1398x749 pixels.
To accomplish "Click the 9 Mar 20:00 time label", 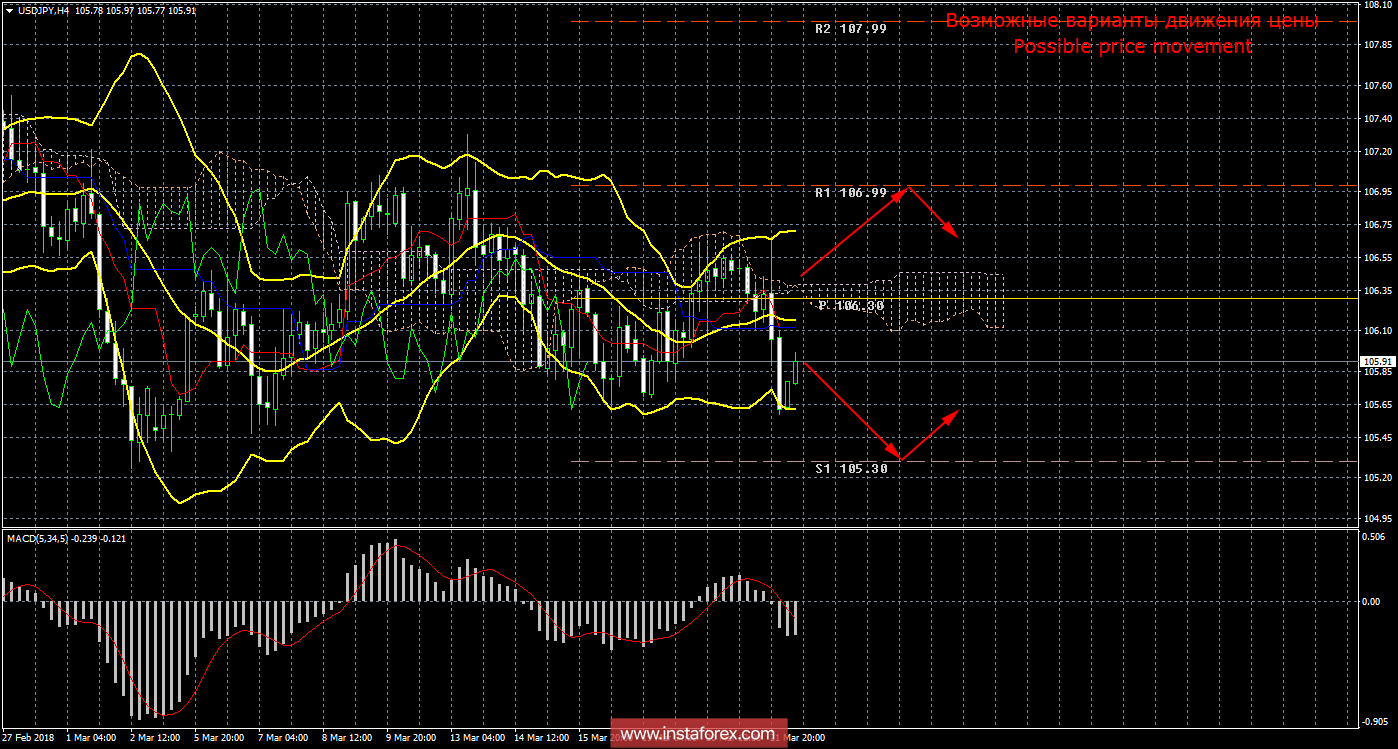I will pyautogui.click(x=410, y=738).
